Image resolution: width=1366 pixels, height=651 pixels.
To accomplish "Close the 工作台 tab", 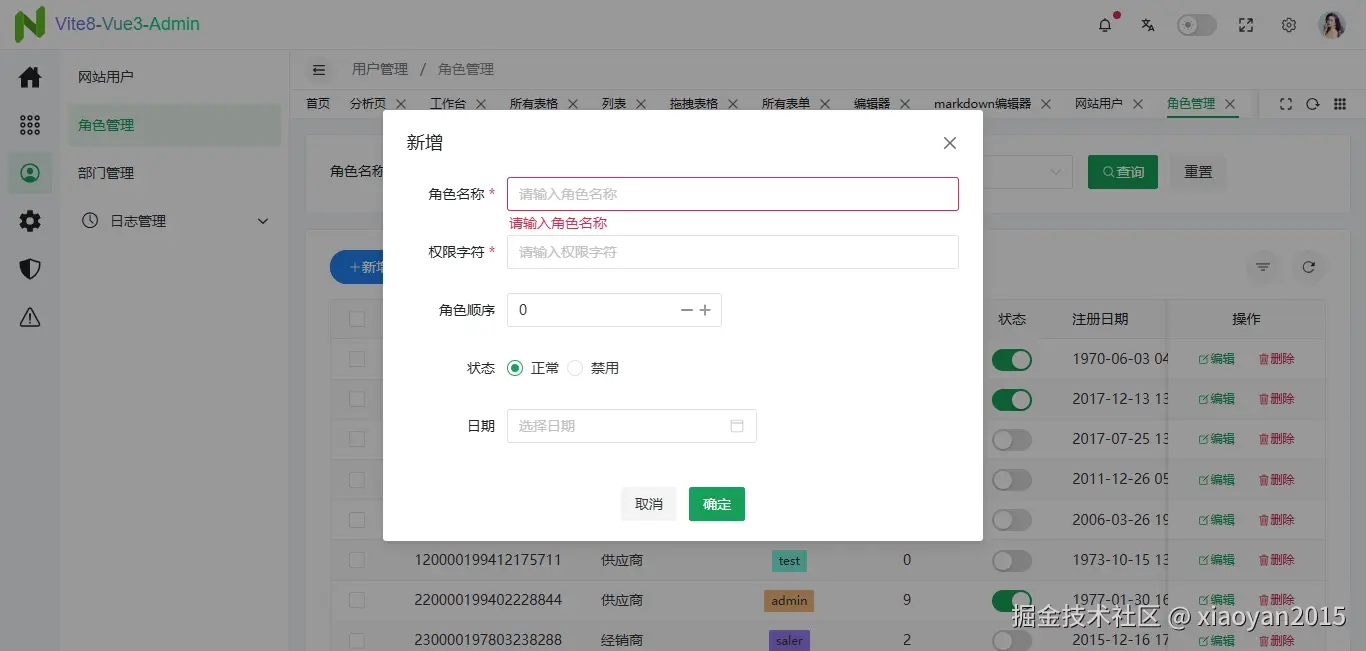I will 481,104.
